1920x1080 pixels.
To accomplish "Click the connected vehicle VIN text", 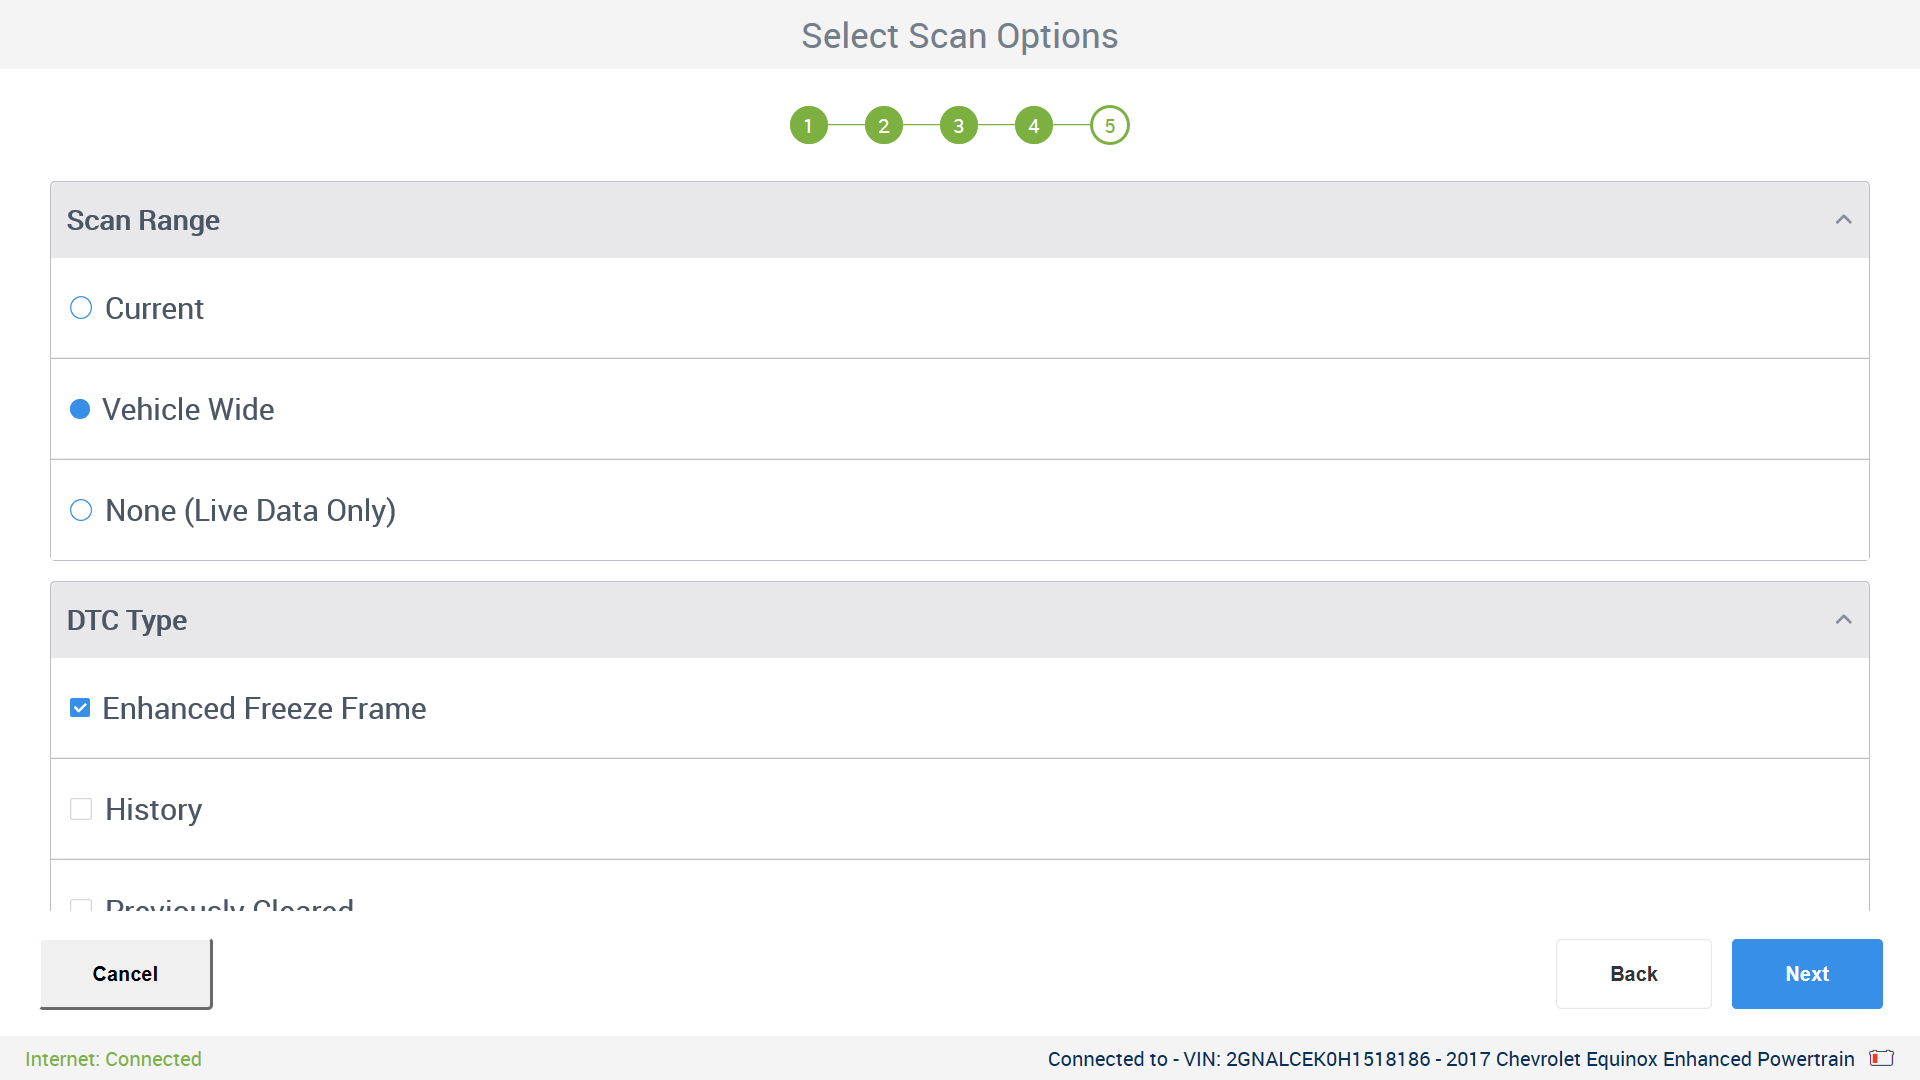I will point(1449,1059).
